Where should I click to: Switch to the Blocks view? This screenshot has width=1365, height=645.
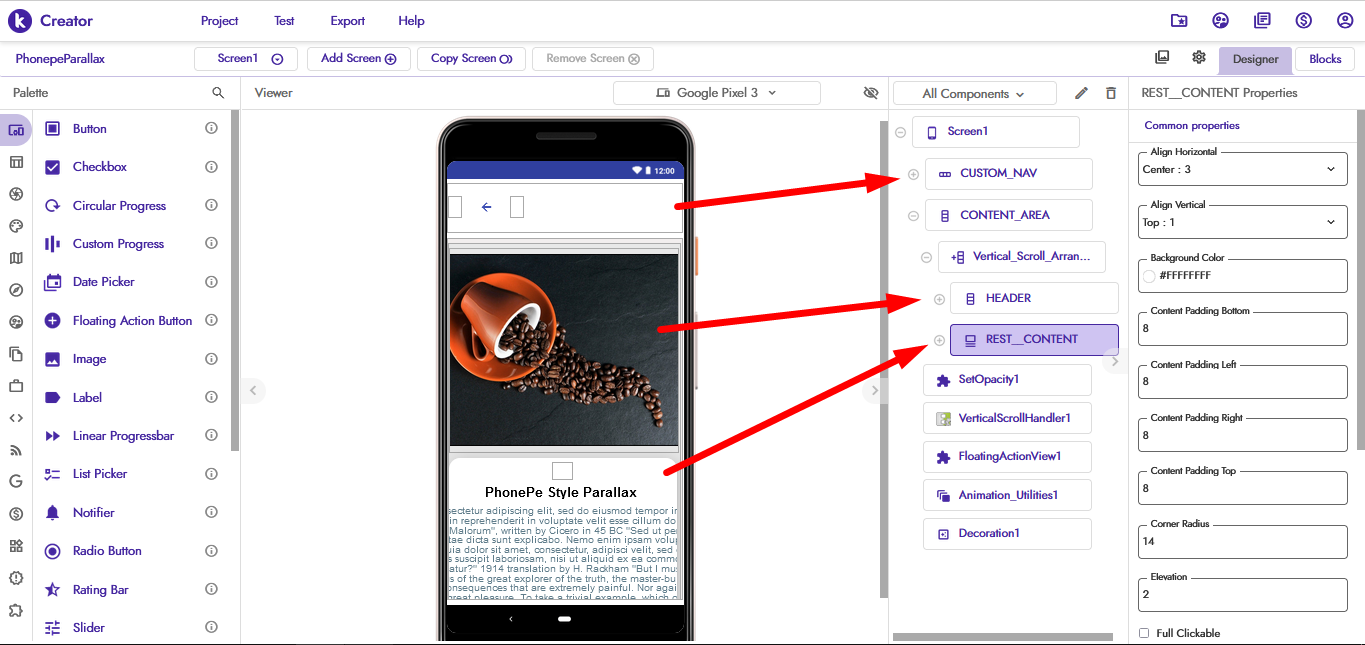pyautogui.click(x=1325, y=59)
